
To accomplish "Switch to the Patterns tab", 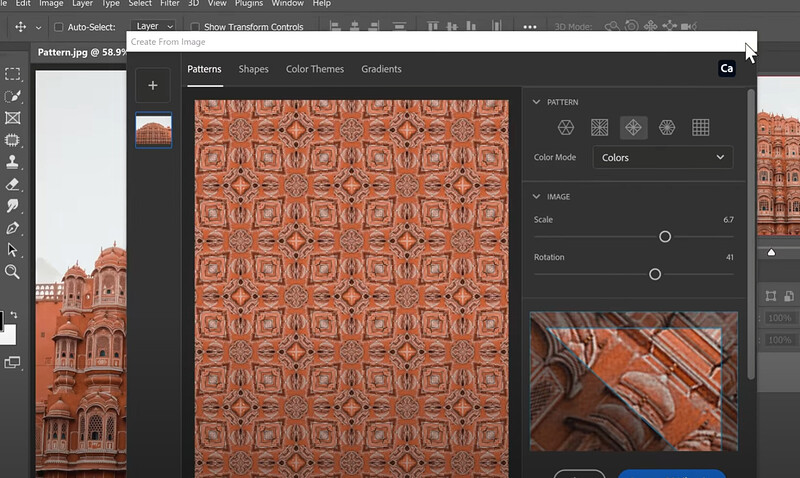I will (x=204, y=69).
